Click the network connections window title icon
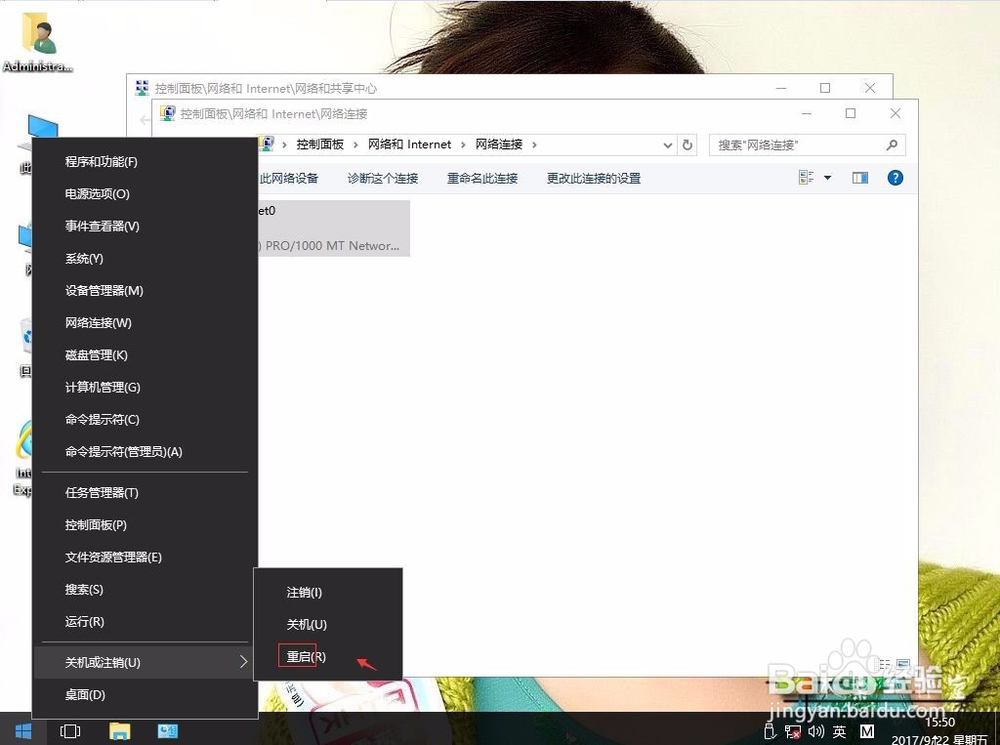 168,114
